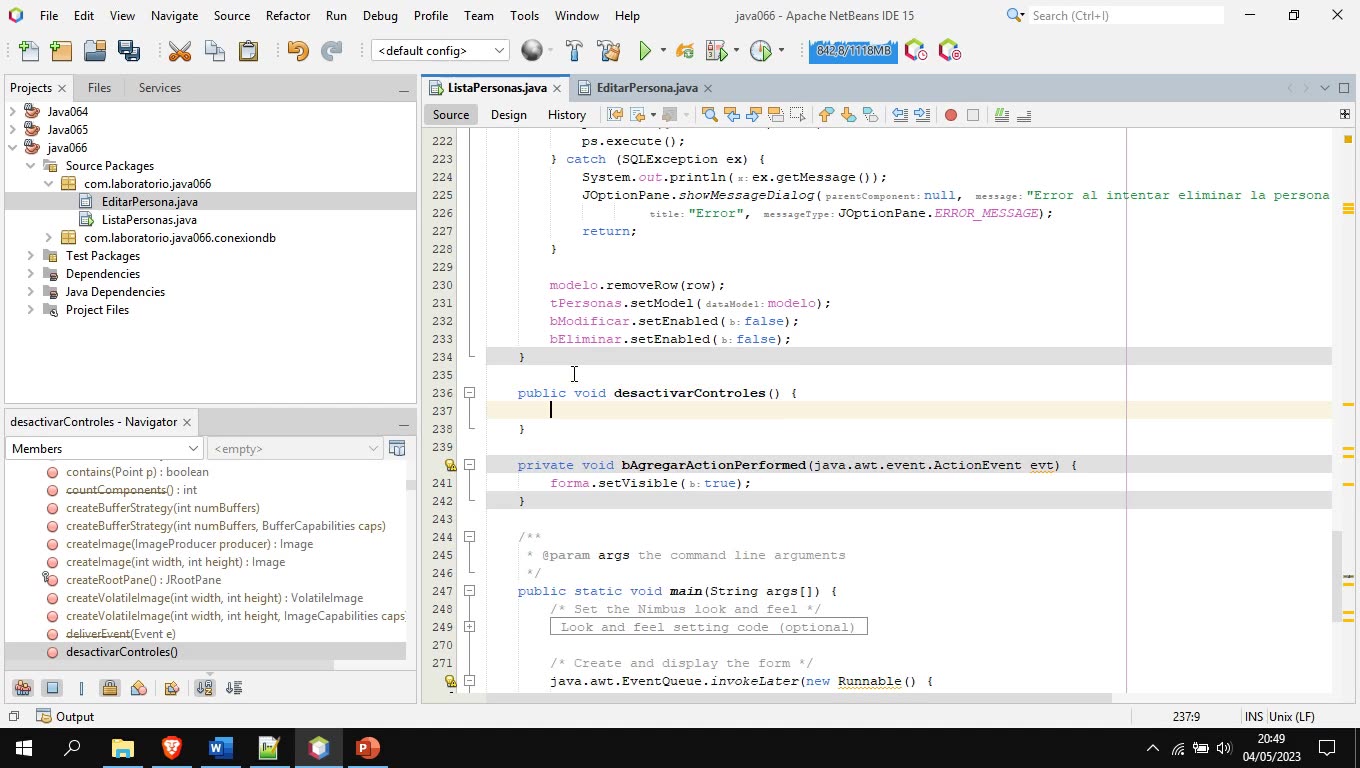Collapse the java066 project node
The height and width of the screenshot is (768, 1360).
tap(12, 148)
